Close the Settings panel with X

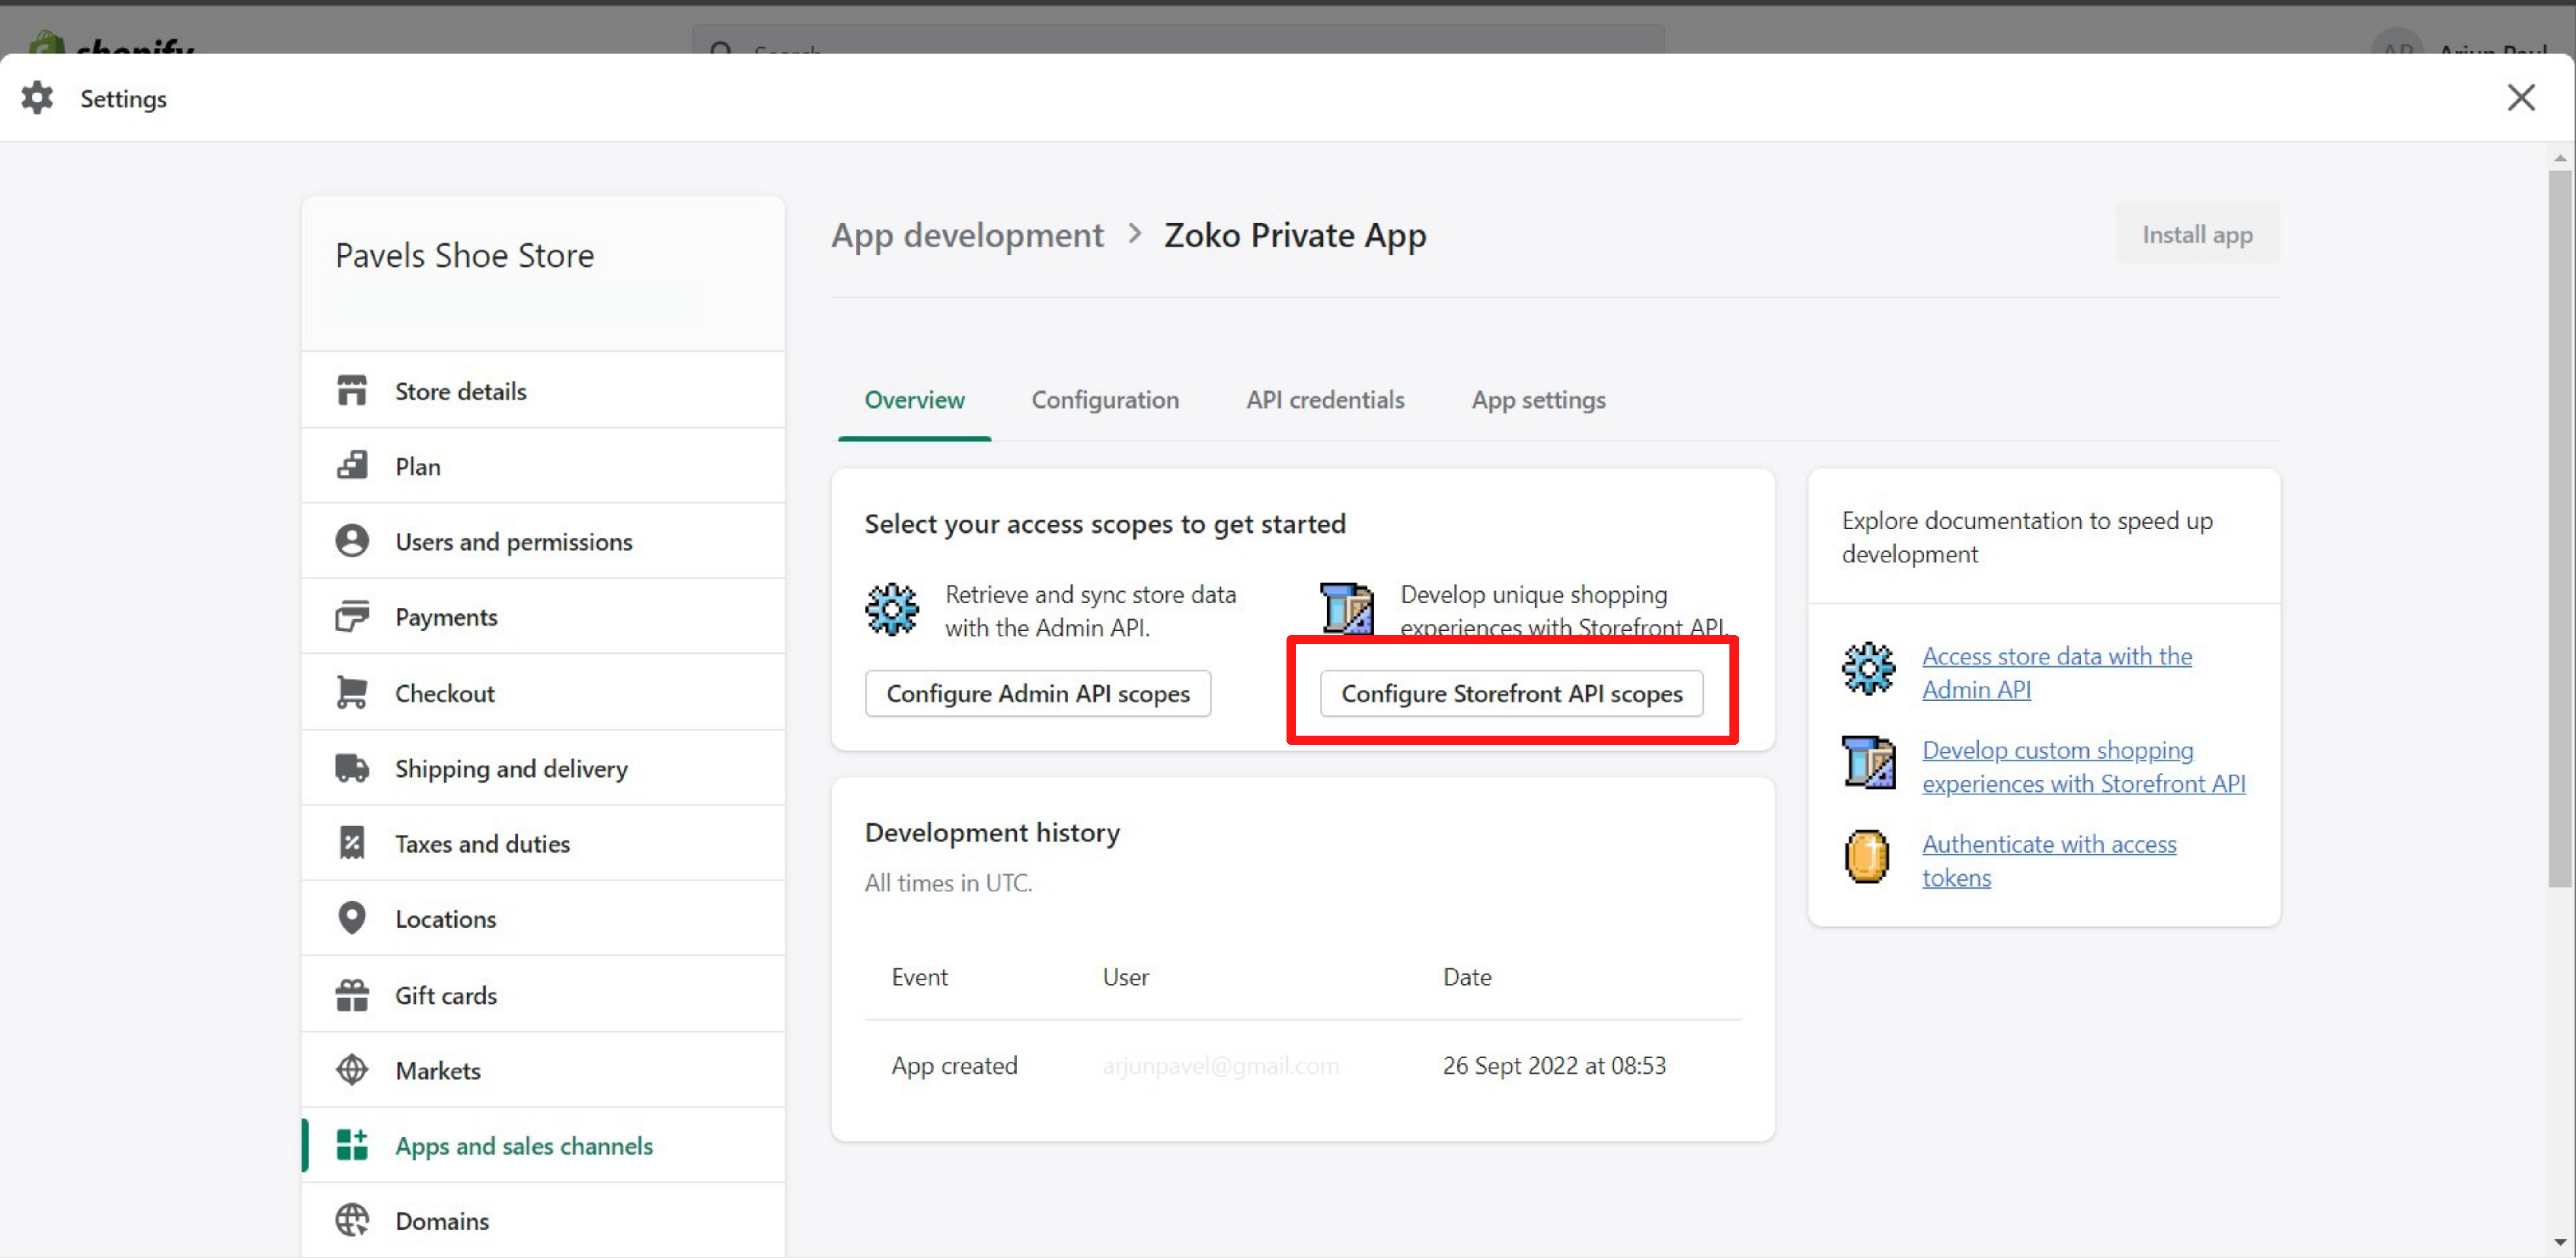coord(2520,98)
